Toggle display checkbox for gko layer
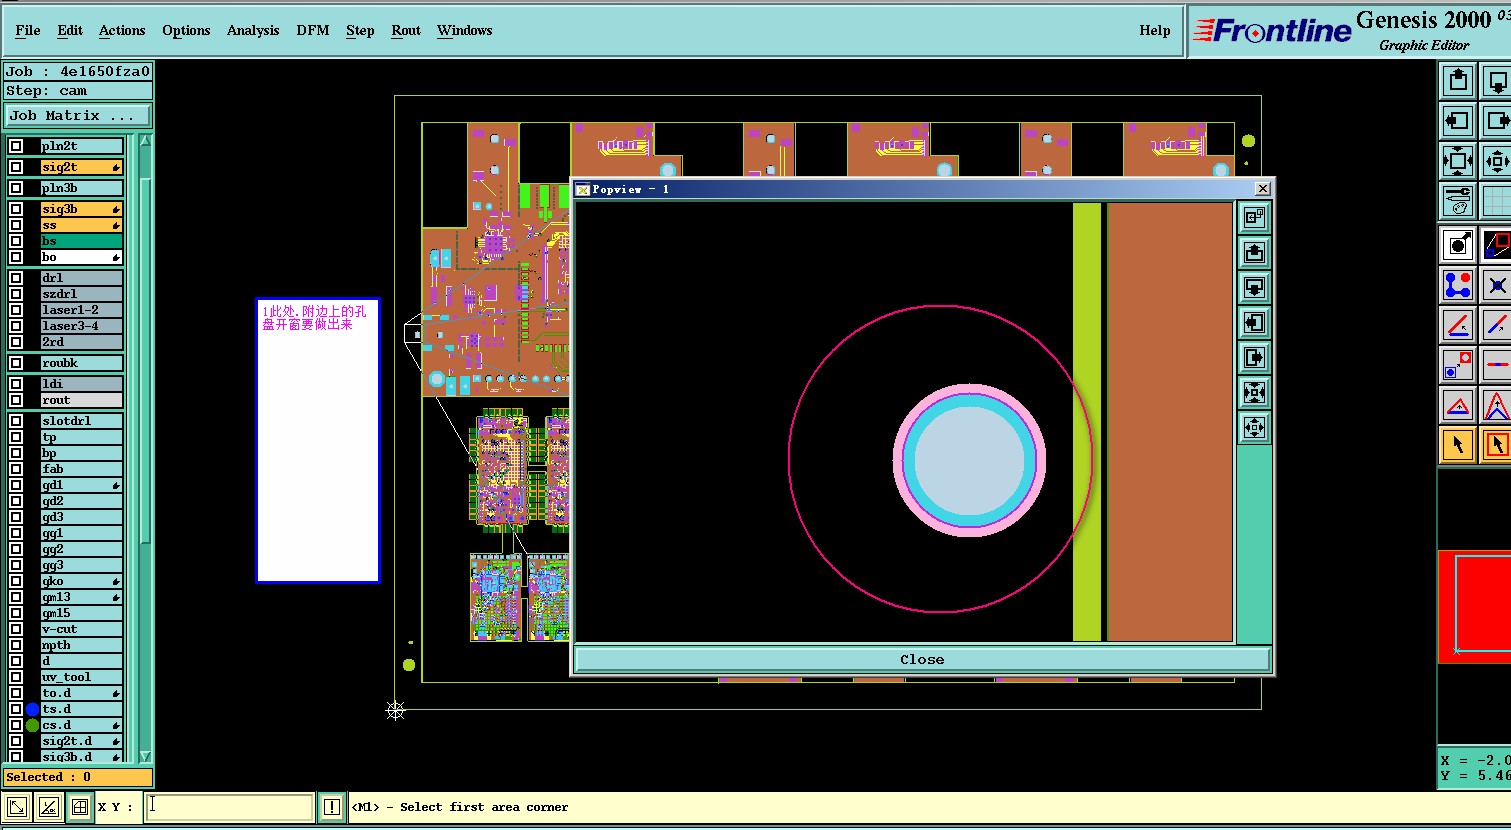This screenshot has height=830, width=1511. pyautogui.click(x=16, y=581)
